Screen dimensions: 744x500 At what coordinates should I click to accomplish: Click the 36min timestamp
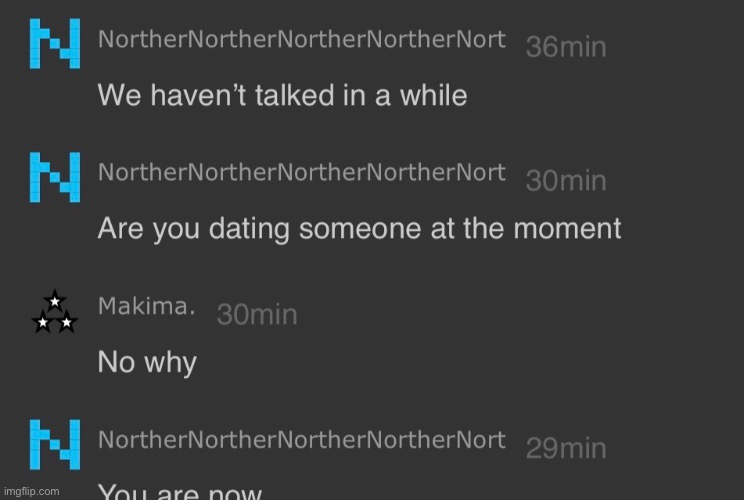pyautogui.click(x=566, y=47)
